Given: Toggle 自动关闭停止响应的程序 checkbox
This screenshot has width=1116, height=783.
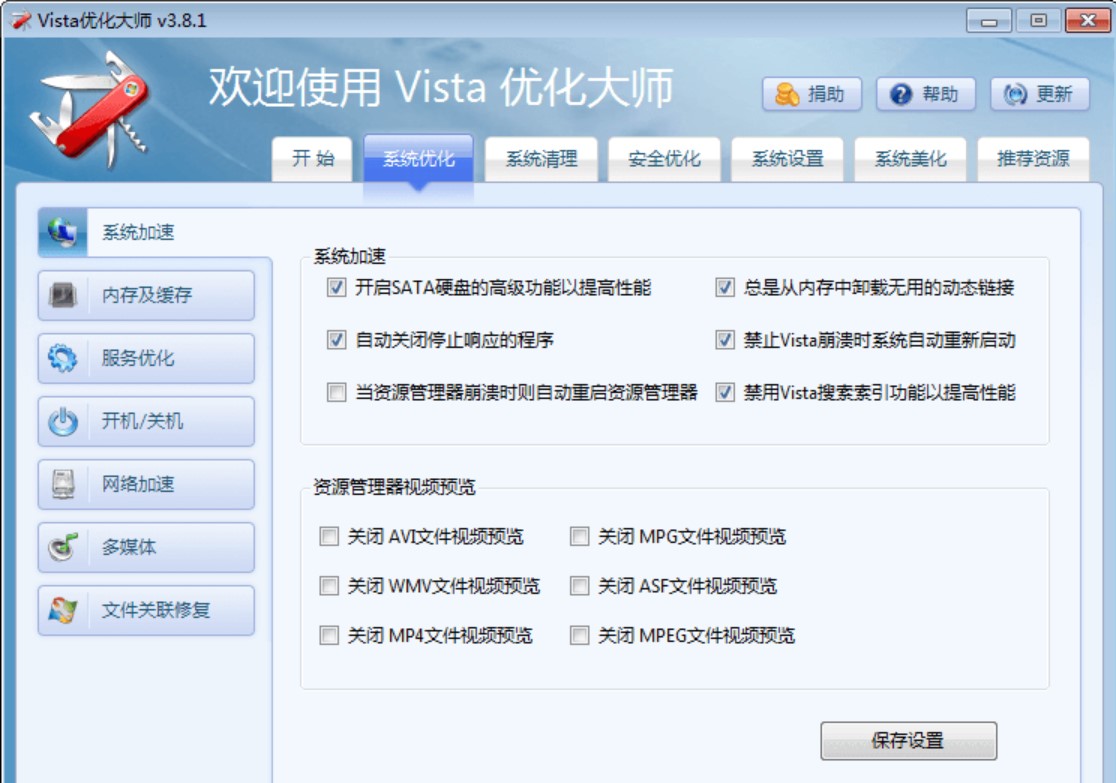Looking at the screenshot, I should tap(336, 340).
